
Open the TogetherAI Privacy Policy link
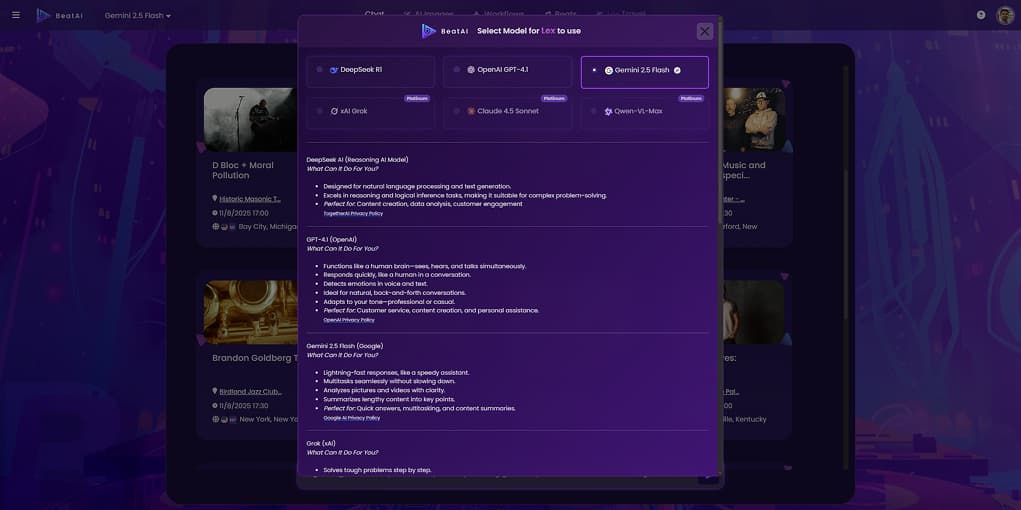click(x=353, y=213)
